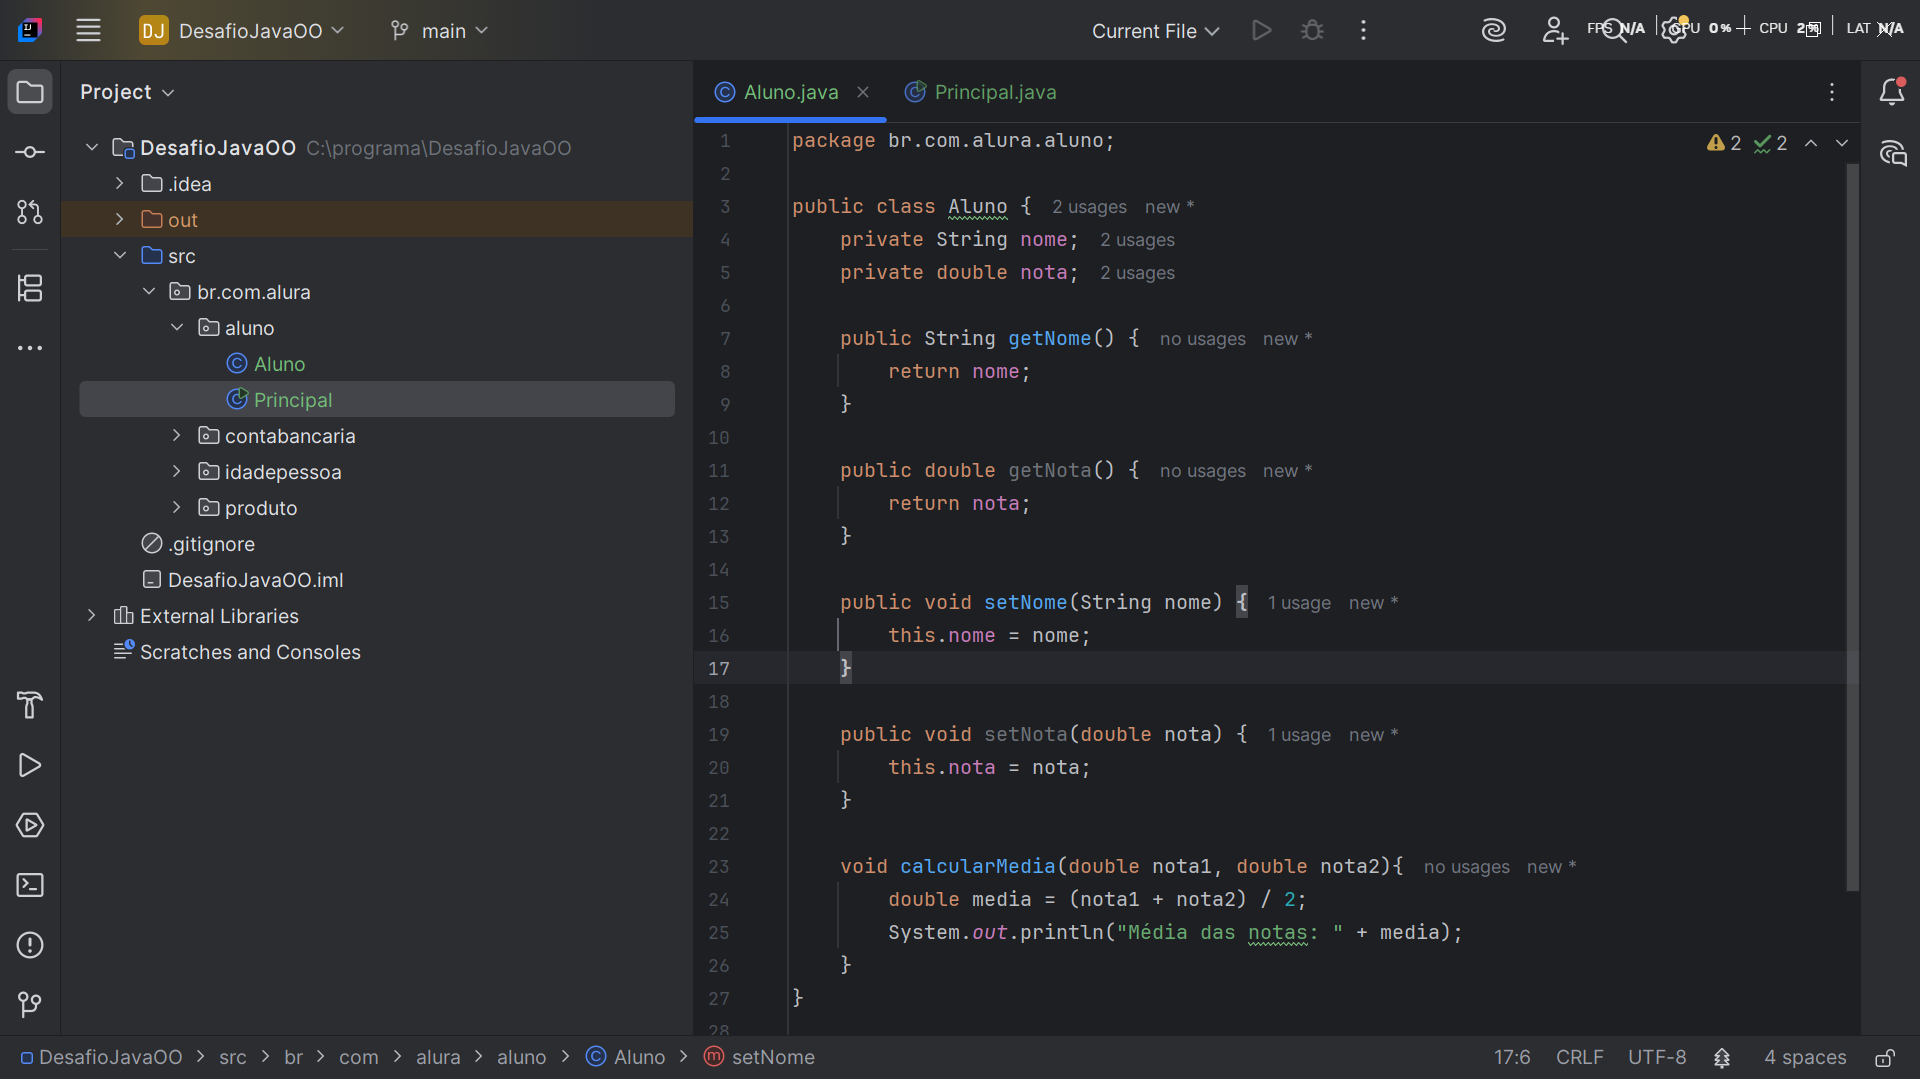Click the CRLF line separator widget
Image resolution: width=1920 pixels, height=1080 pixels.
(1579, 1058)
